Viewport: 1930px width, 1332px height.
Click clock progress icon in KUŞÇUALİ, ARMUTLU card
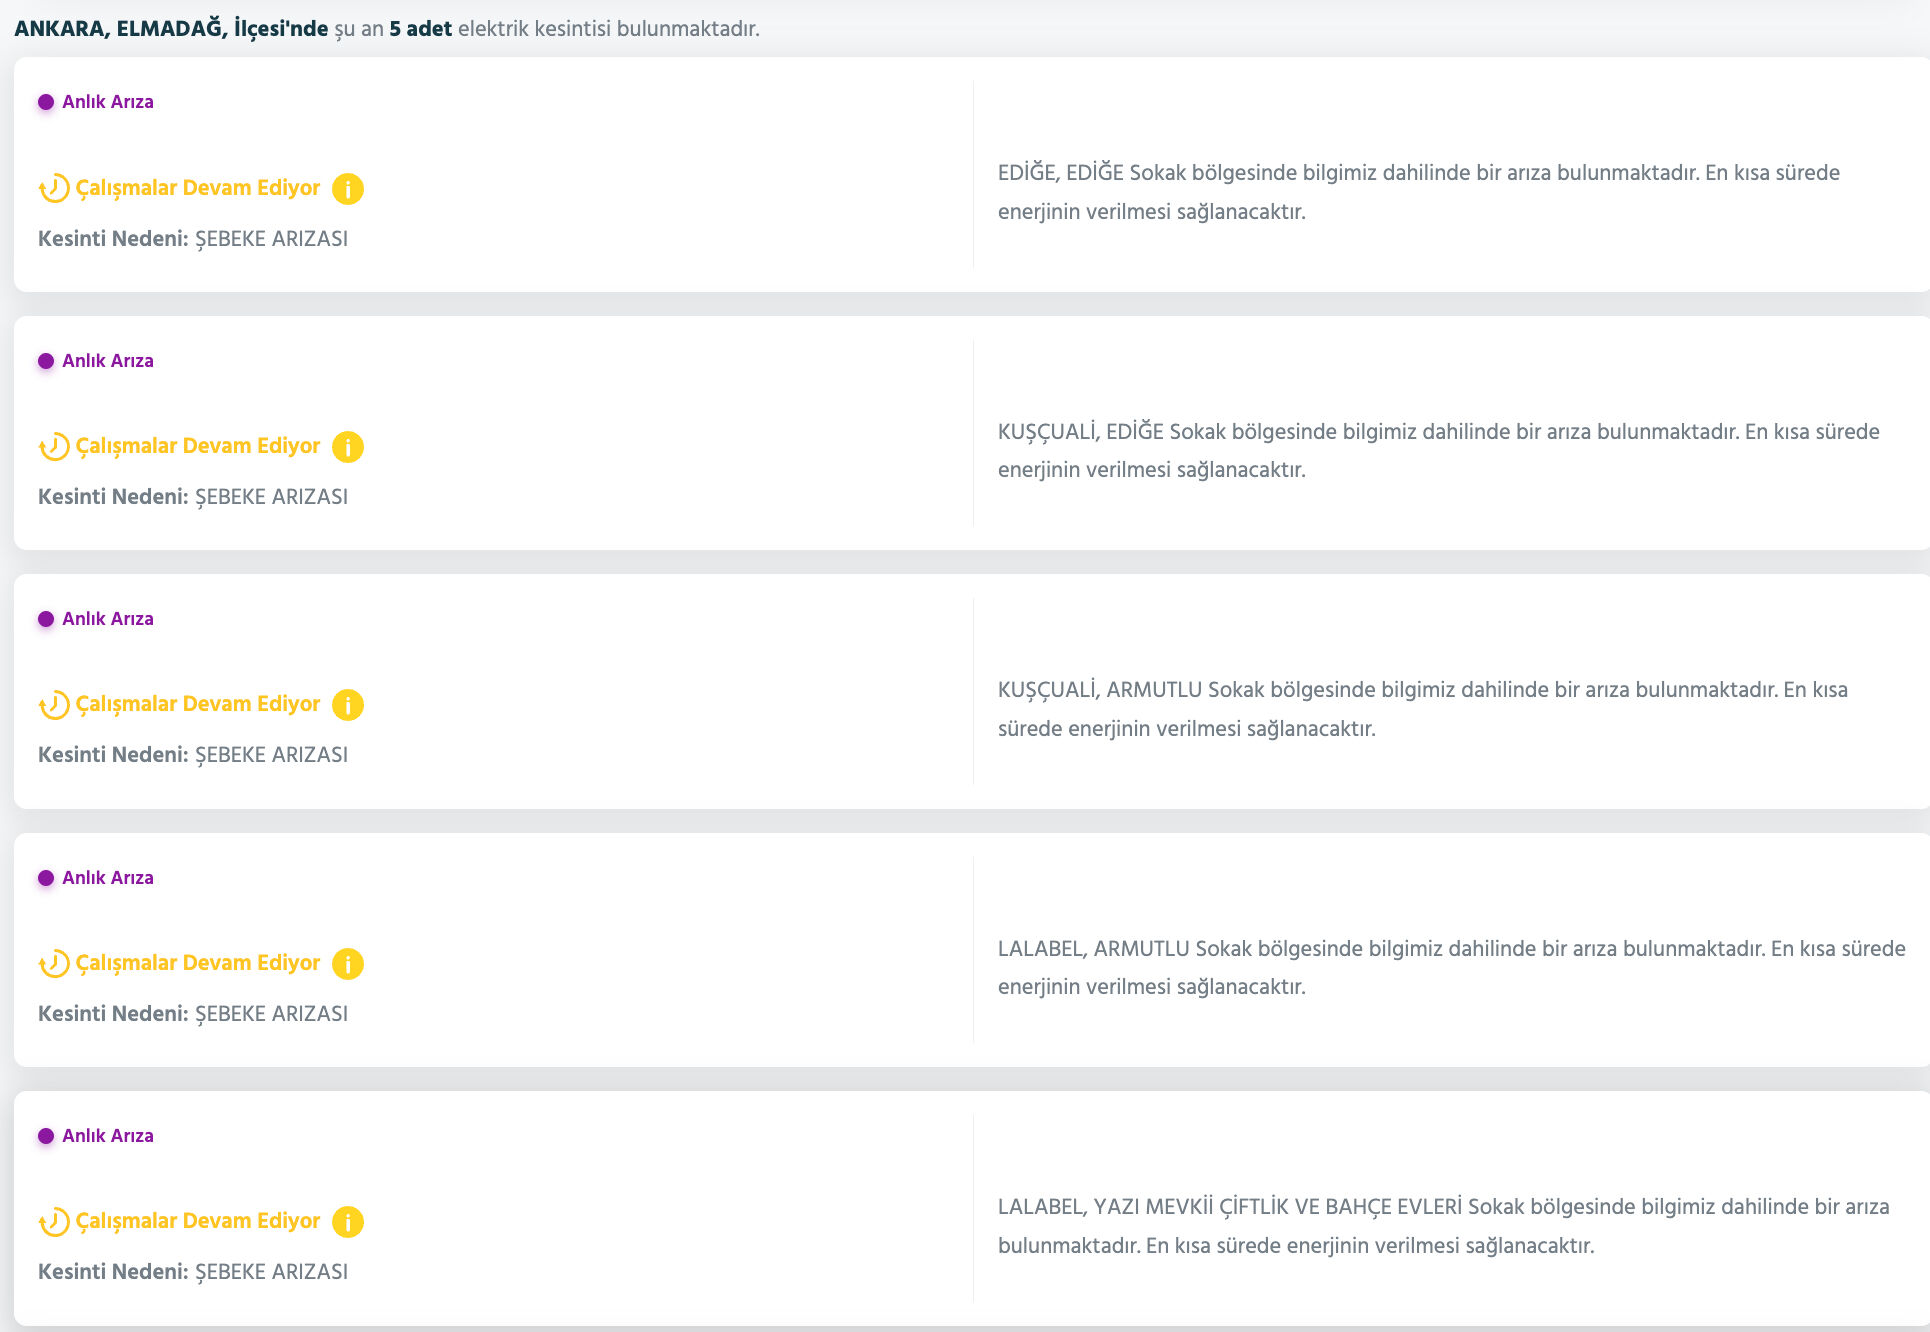click(54, 705)
